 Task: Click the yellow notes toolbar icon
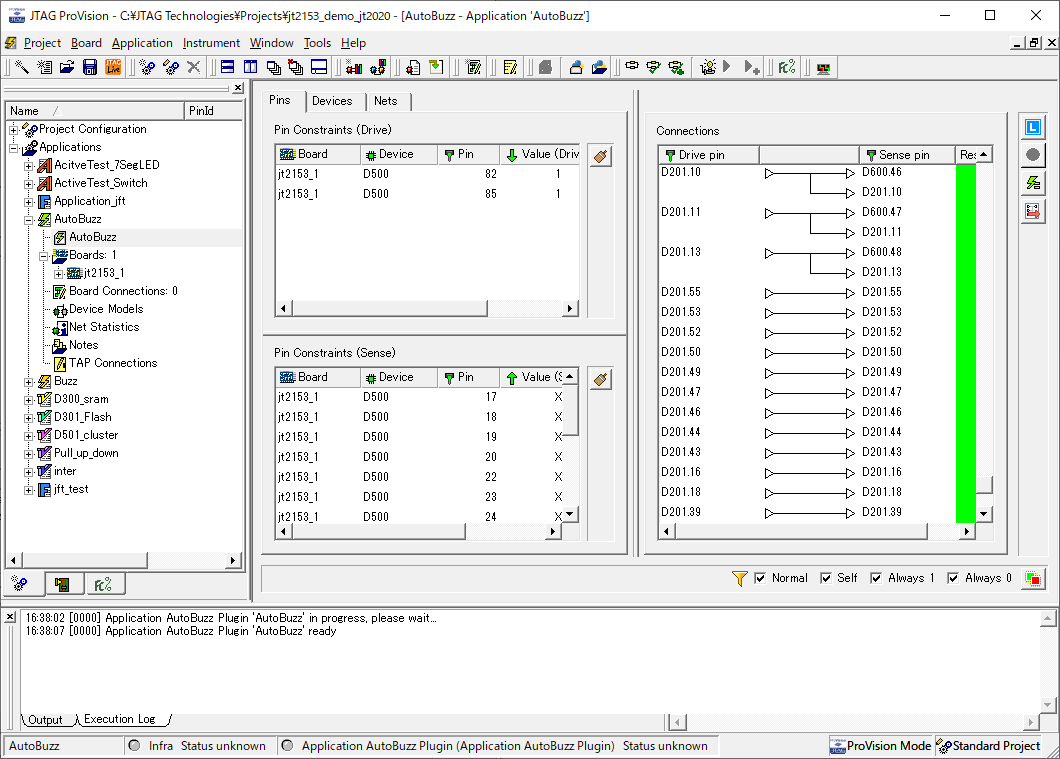(x=510, y=67)
